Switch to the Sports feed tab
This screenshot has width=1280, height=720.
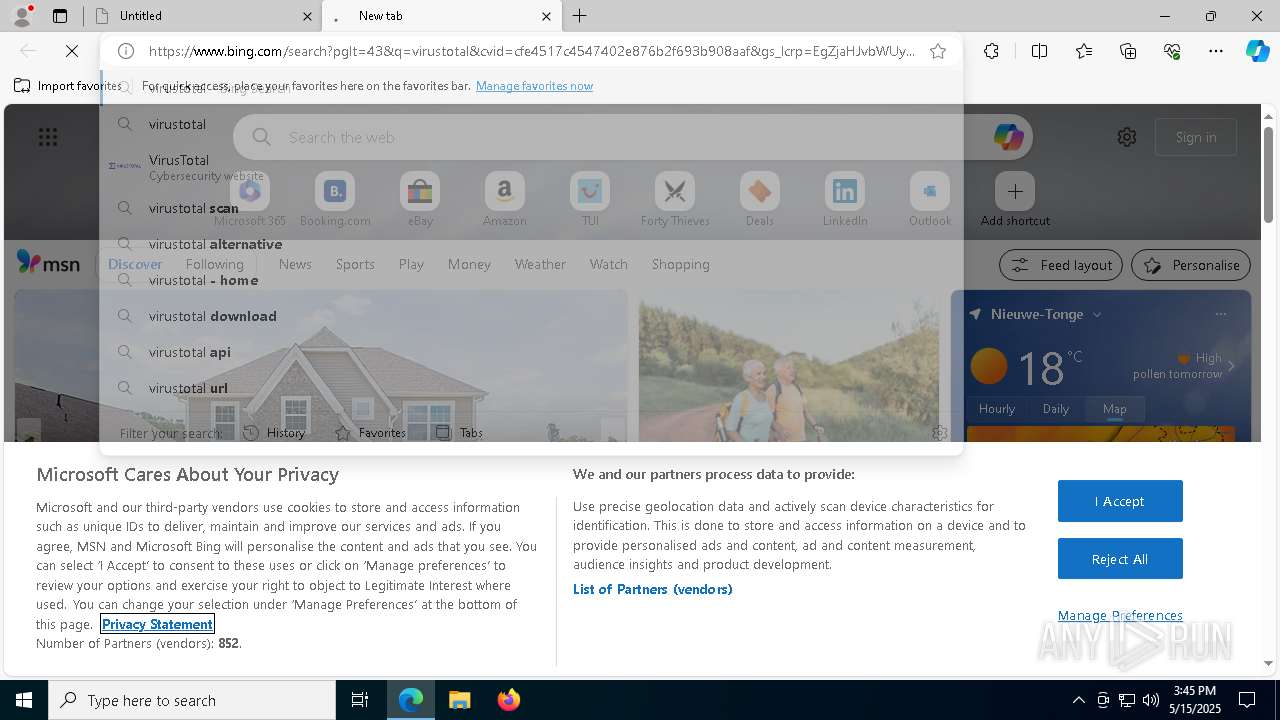tap(355, 264)
